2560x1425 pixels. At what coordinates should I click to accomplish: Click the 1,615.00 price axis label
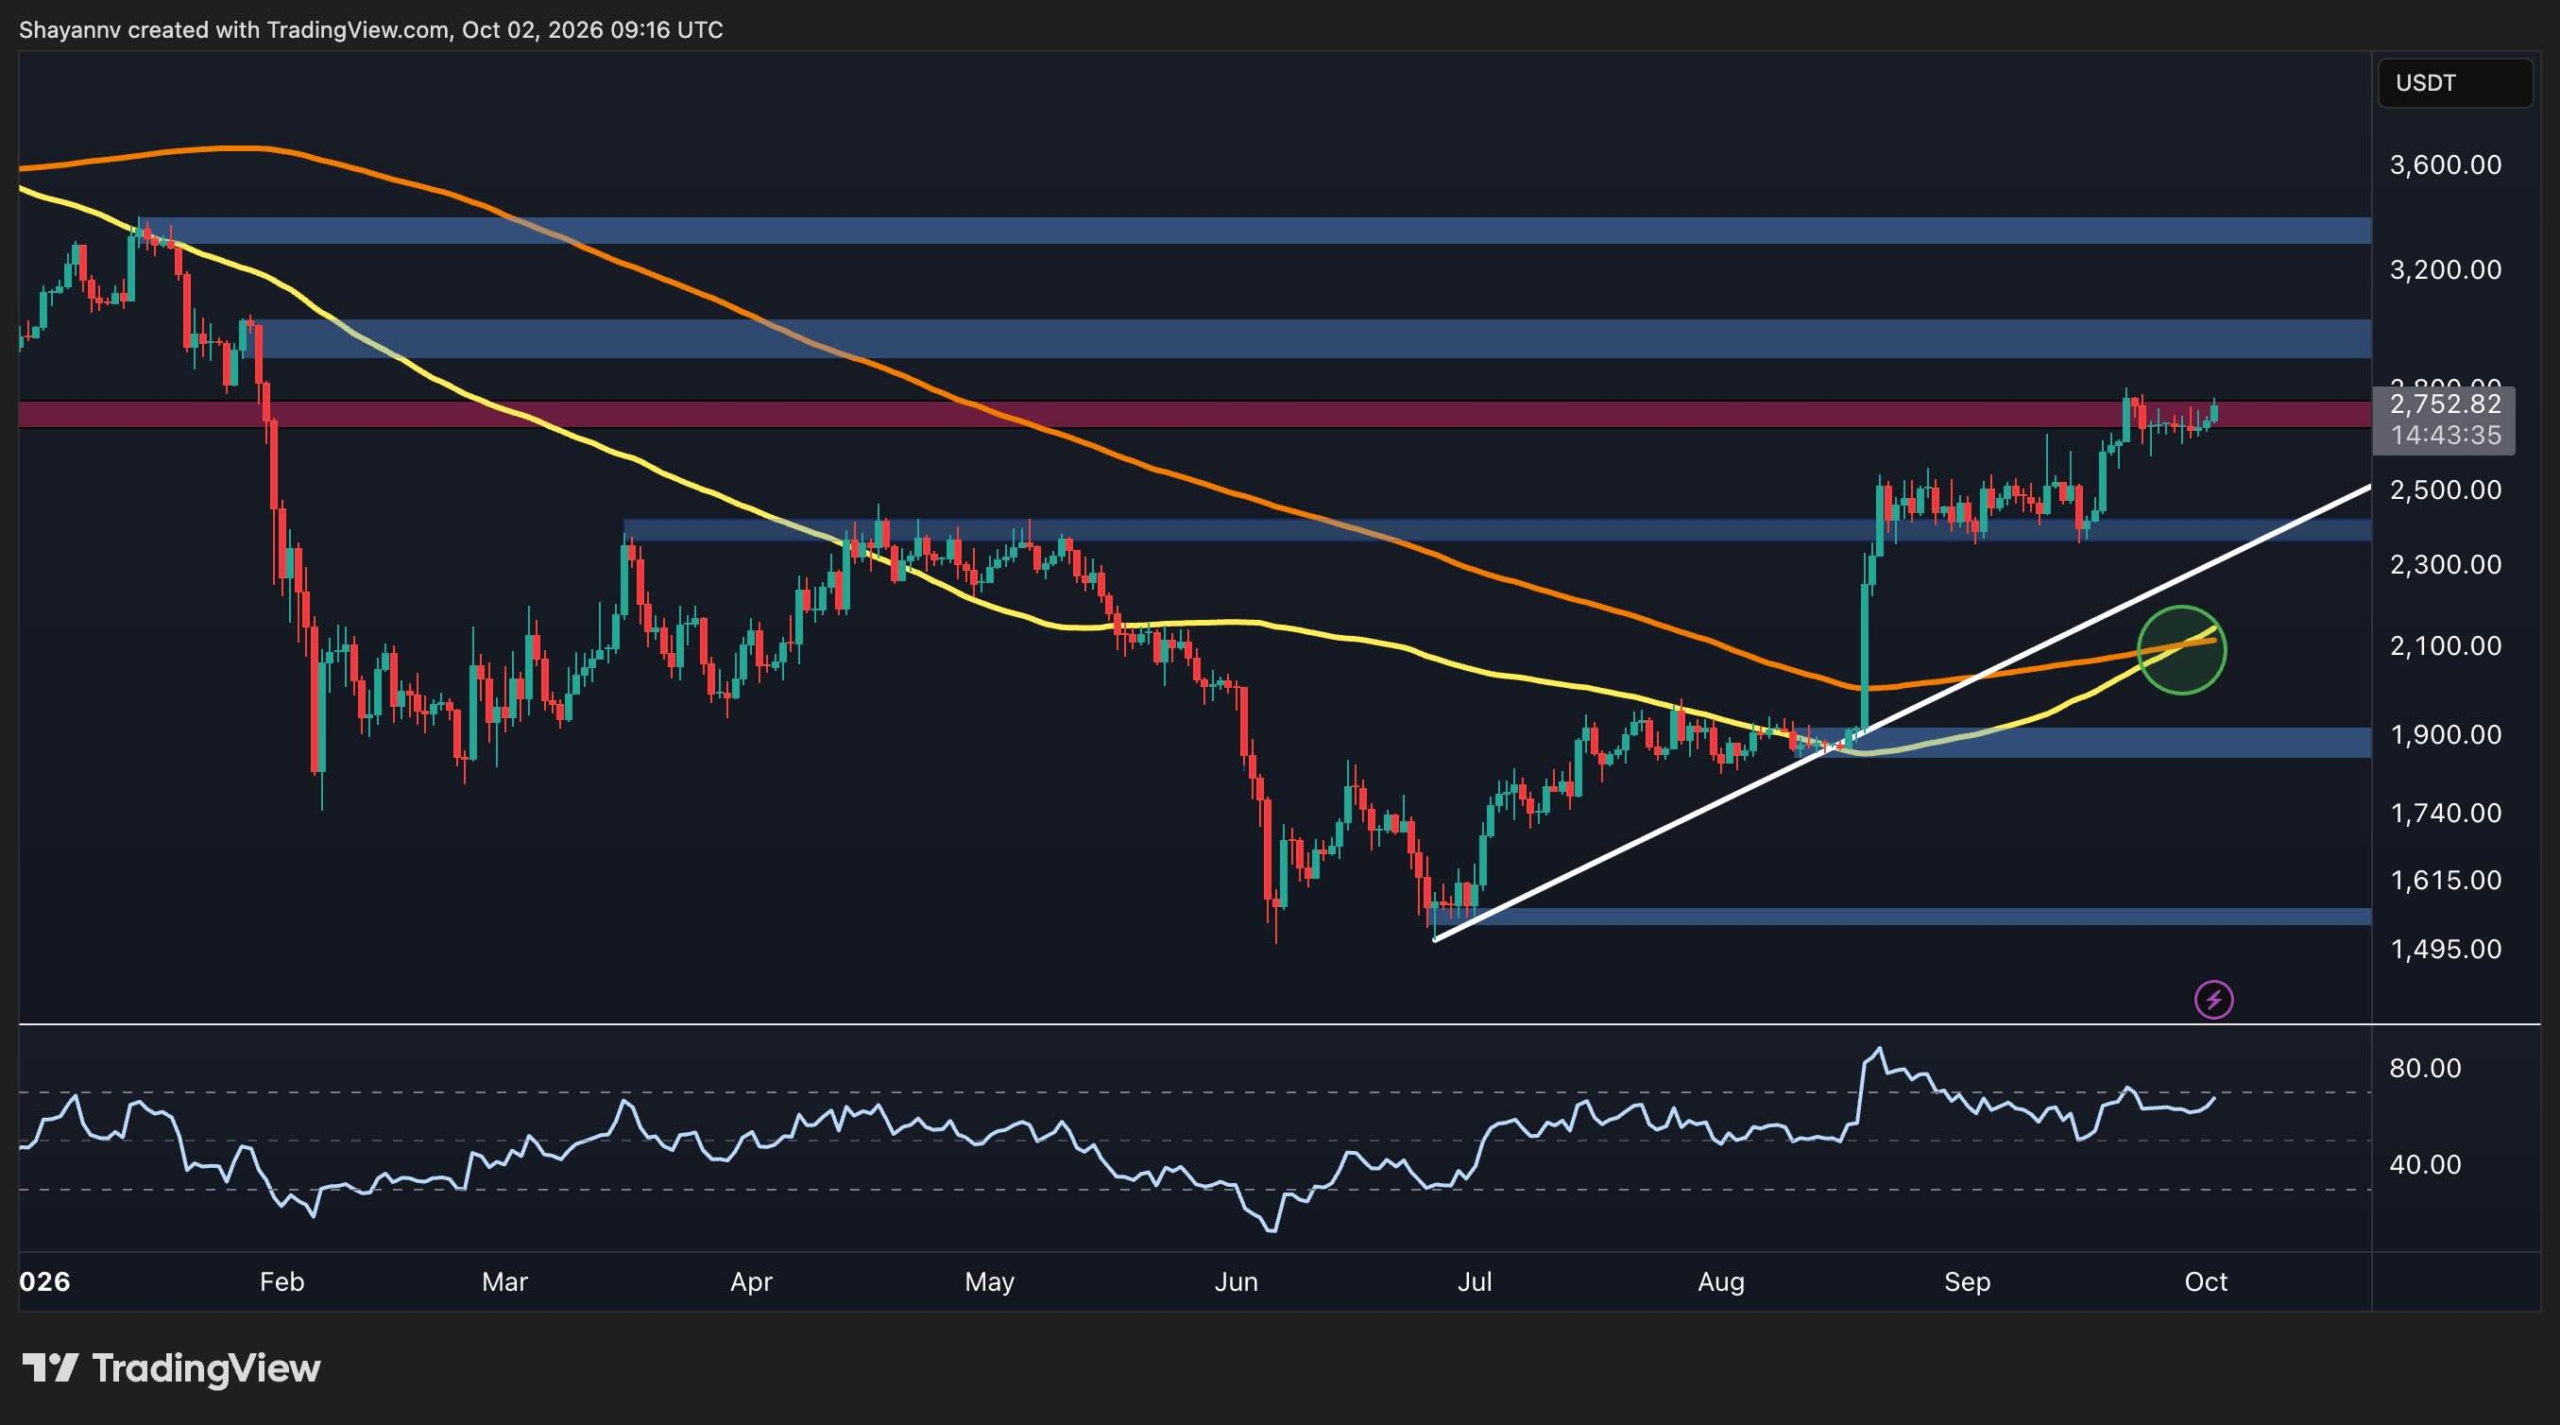click(x=2444, y=880)
